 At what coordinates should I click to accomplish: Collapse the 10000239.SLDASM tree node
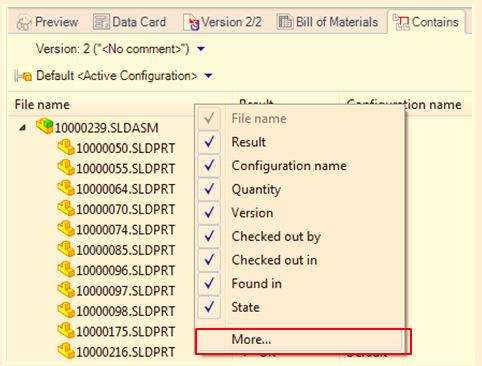pyautogui.click(x=23, y=128)
